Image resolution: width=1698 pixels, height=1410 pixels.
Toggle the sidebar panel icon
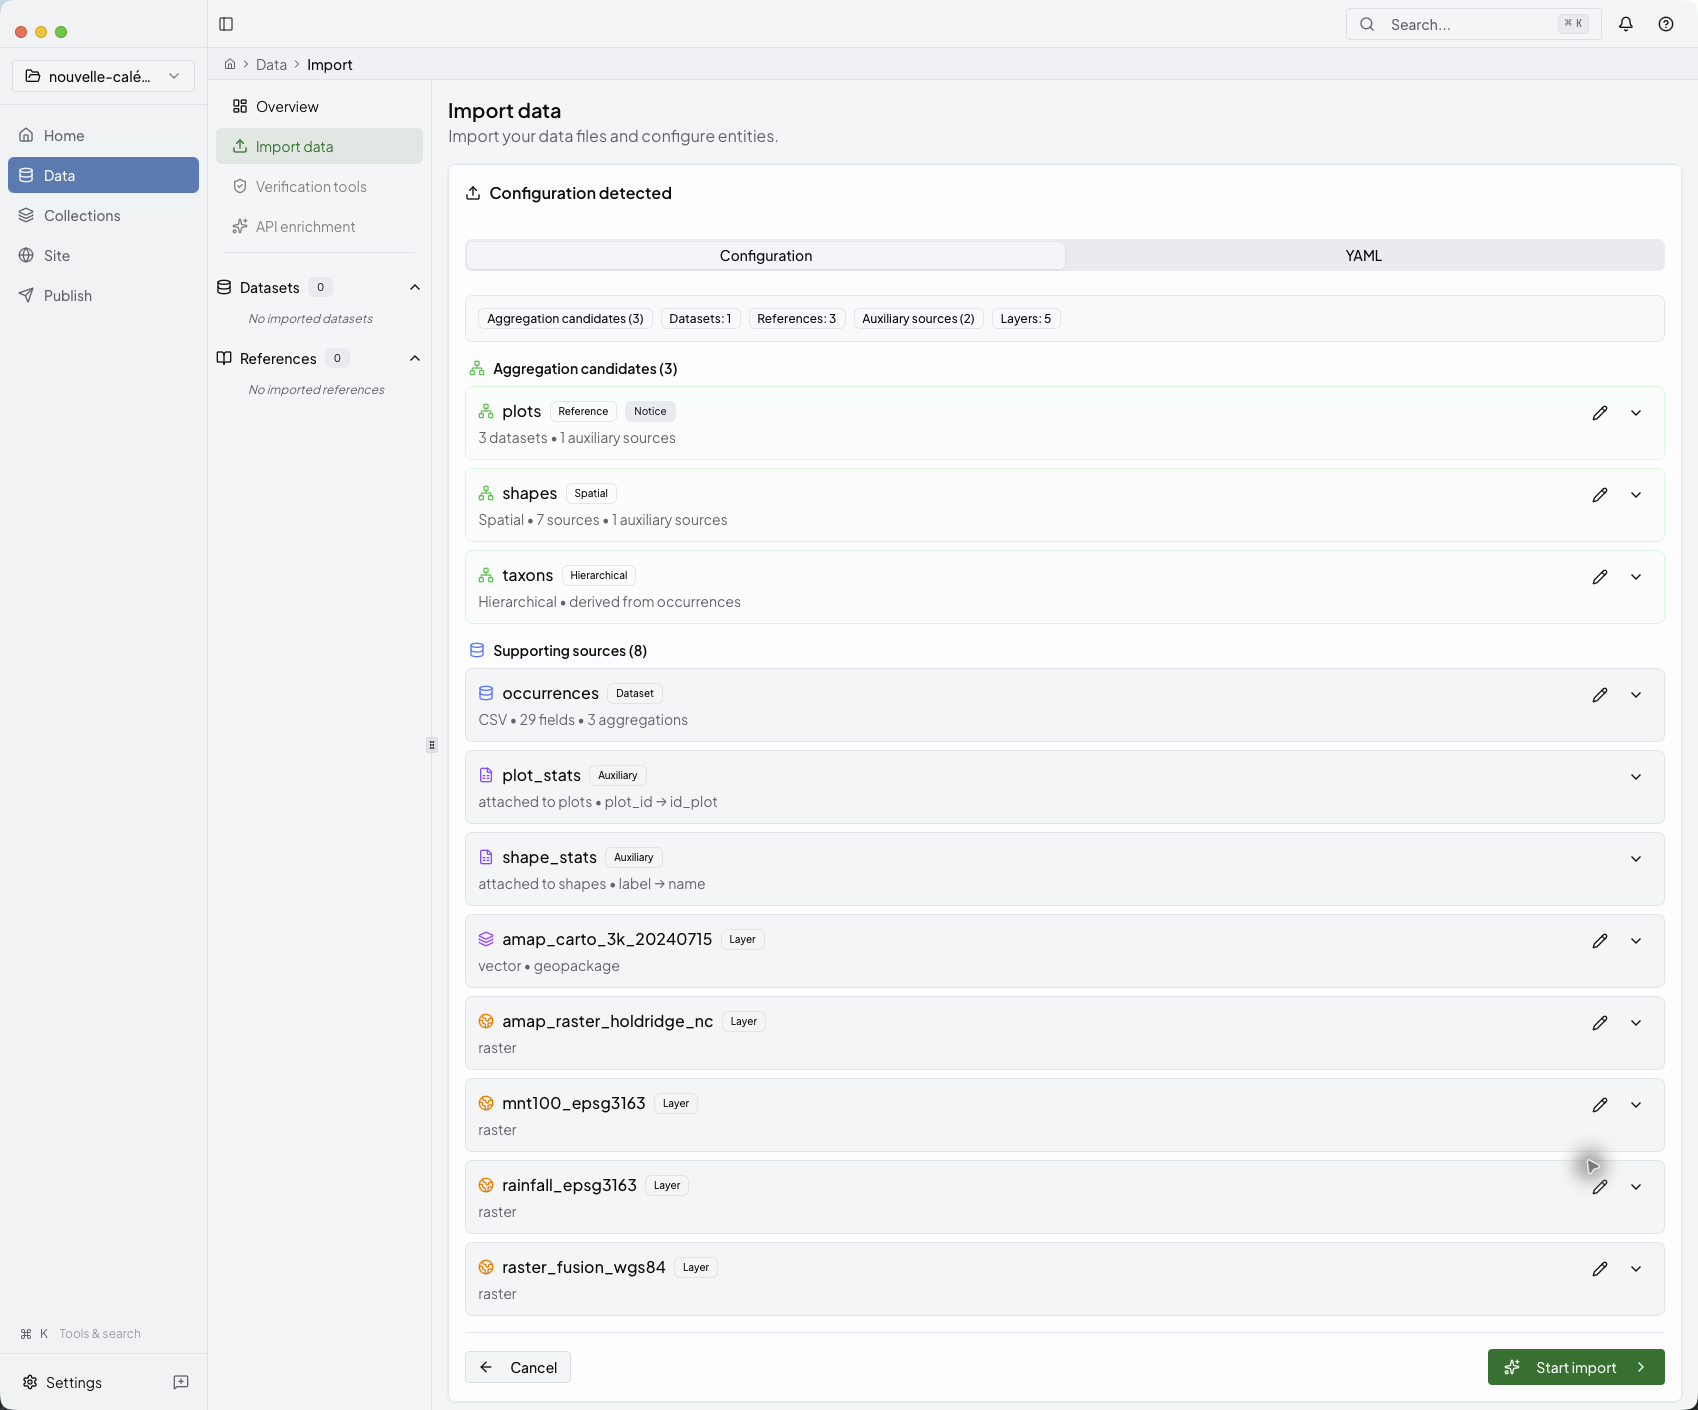(226, 24)
